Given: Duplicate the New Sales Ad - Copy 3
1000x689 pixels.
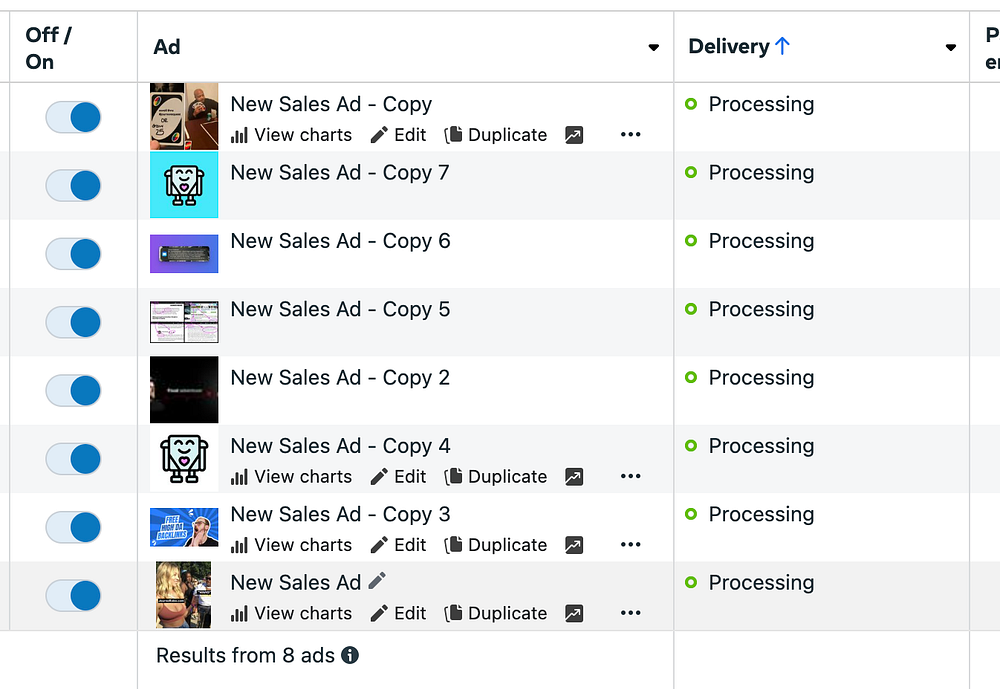Looking at the screenshot, I should (496, 545).
